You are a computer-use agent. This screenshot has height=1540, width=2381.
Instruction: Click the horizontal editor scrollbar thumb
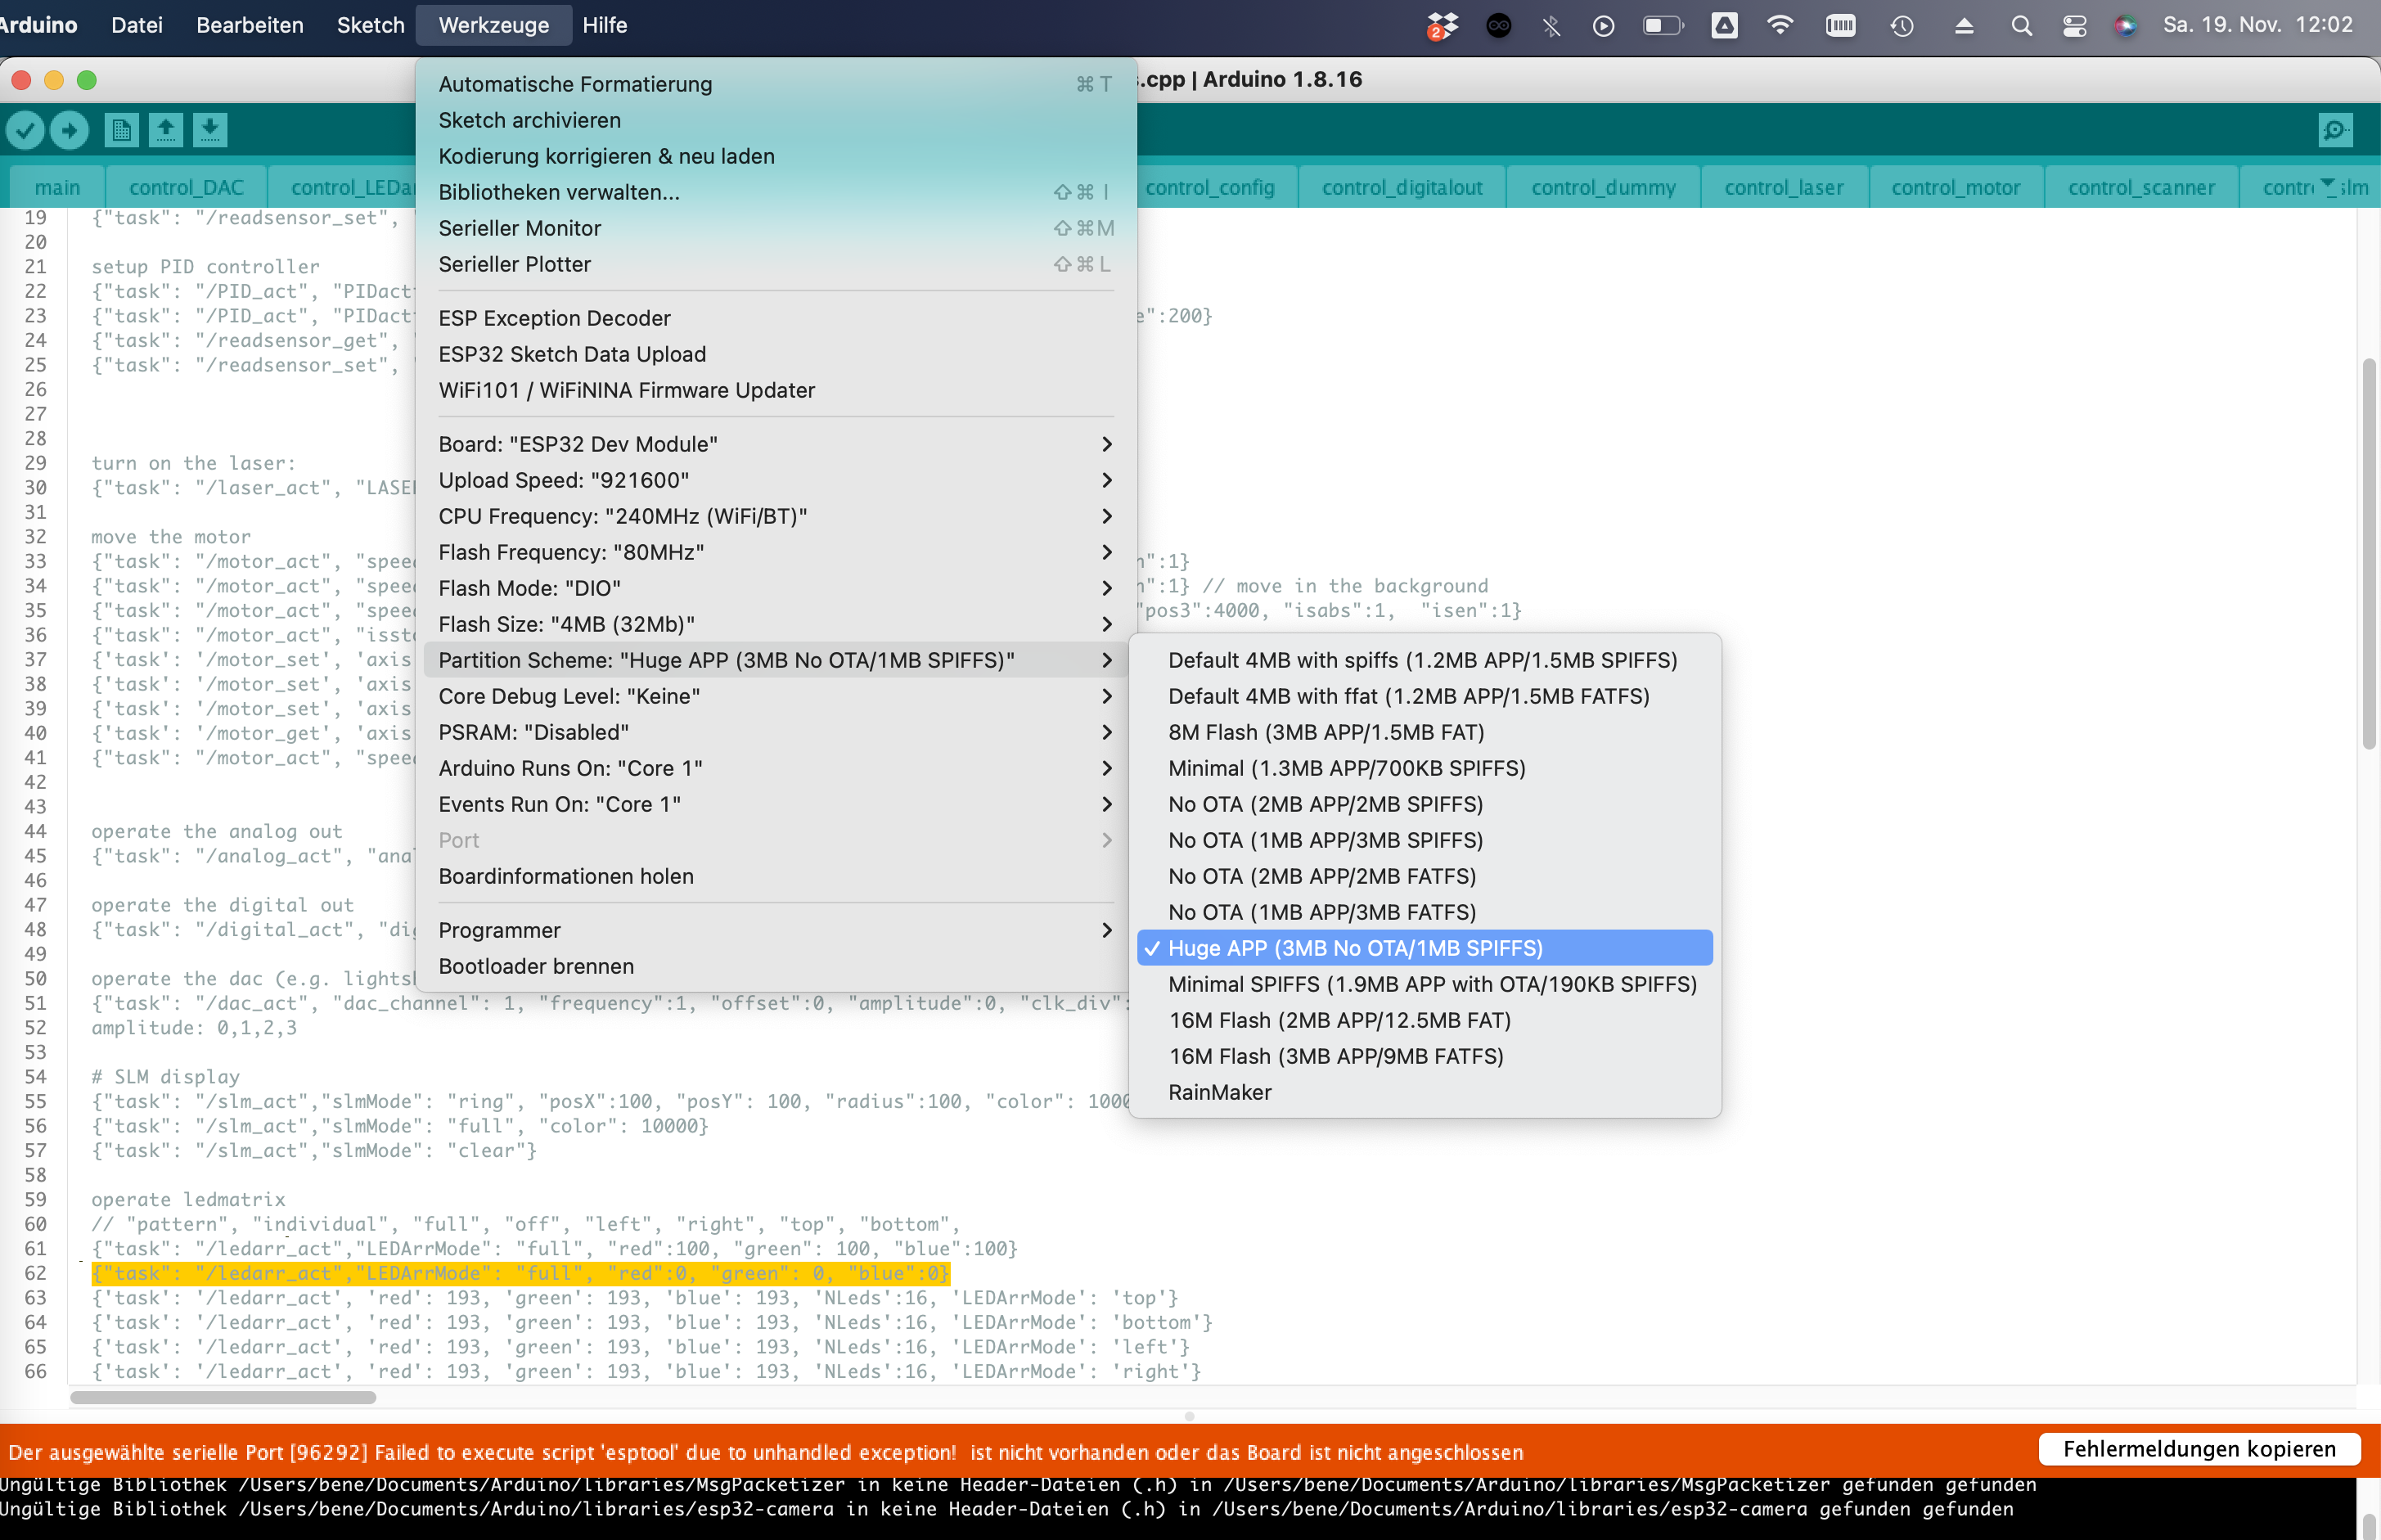coord(223,1397)
